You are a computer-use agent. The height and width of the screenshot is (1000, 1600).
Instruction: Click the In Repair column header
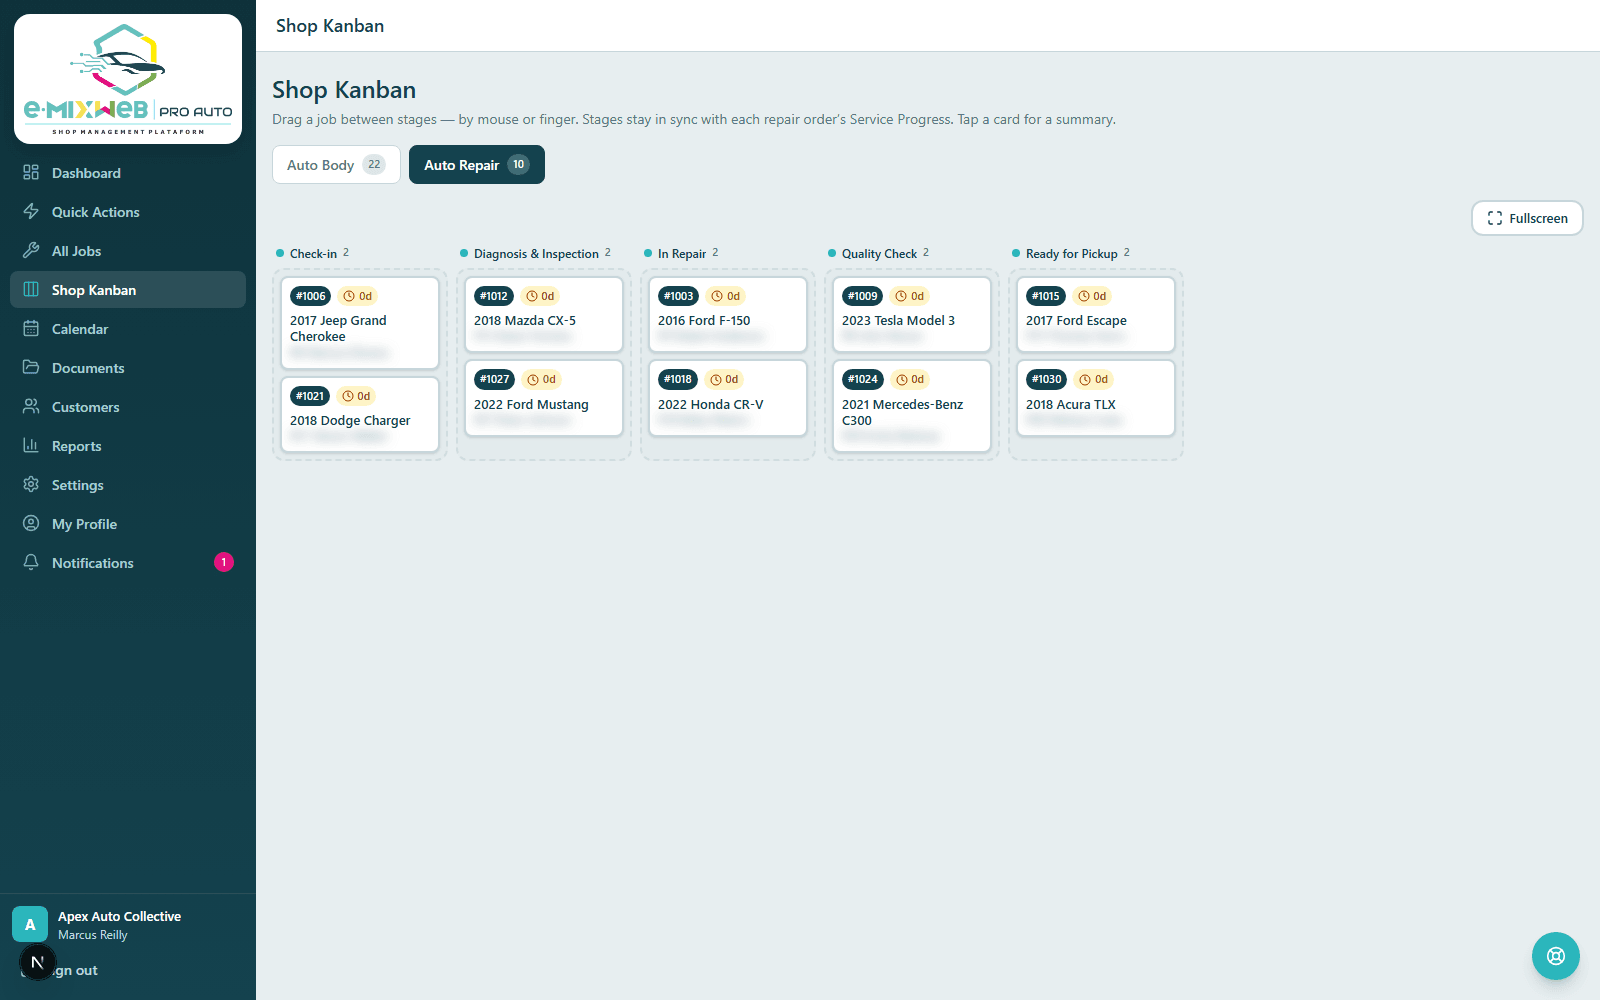coord(682,253)
